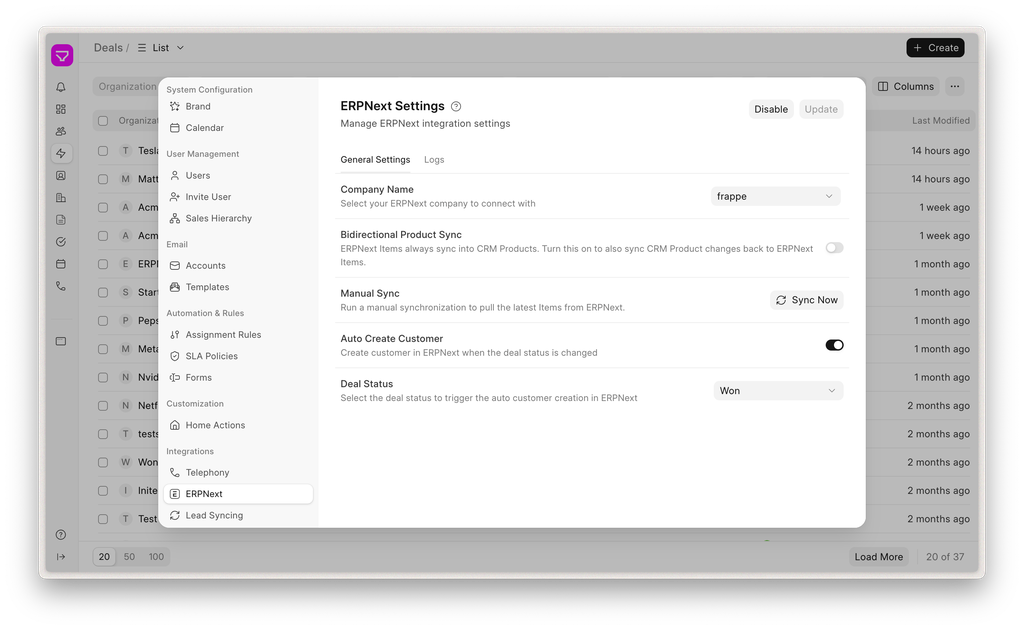Open the calendar icon in left sidebar
Screen dimensions: 1024x630
pyautogui.click(x=61, y=264)
